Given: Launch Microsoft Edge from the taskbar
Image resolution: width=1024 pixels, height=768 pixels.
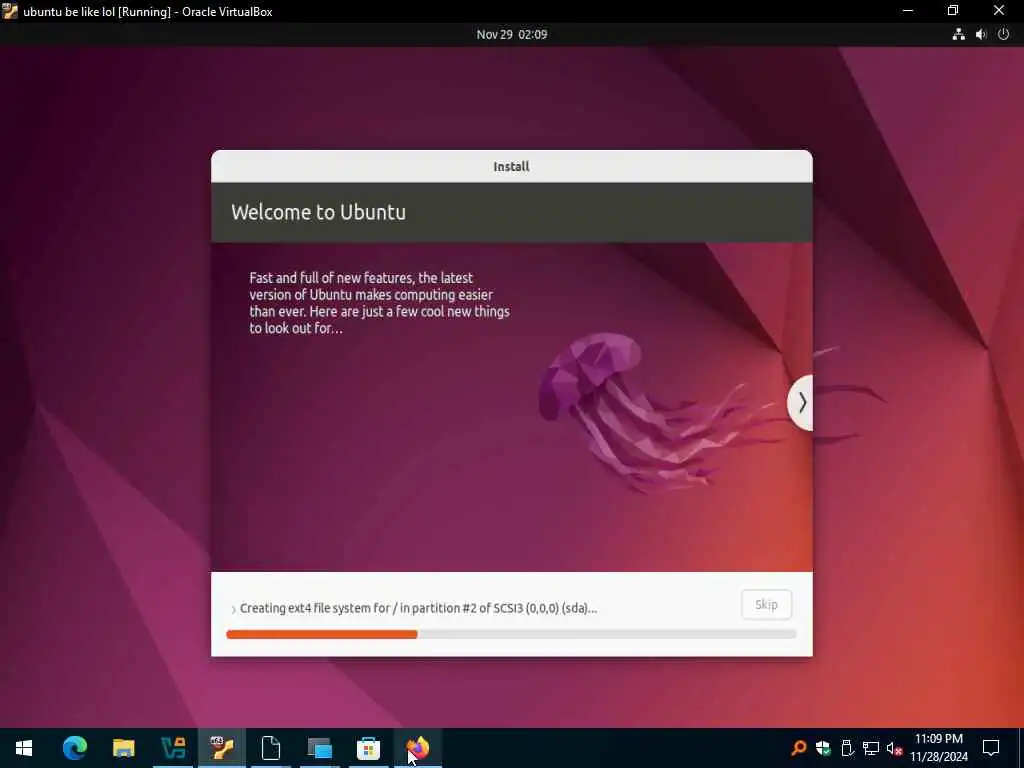Looking at the screenshot, I should pyautogui.click(x=74, y=748).
